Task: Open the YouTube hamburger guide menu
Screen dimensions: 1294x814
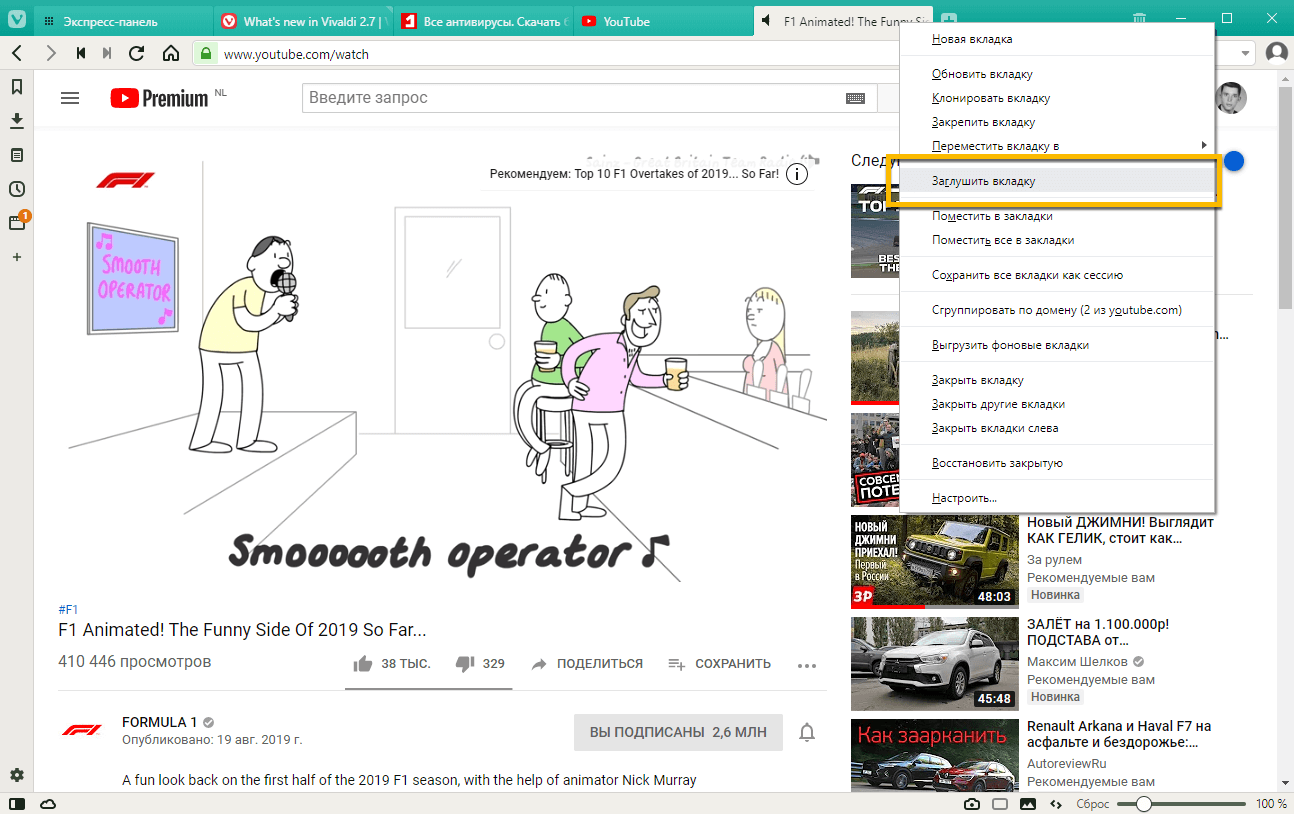Action: pyautogui.click(x=70, y=98)
